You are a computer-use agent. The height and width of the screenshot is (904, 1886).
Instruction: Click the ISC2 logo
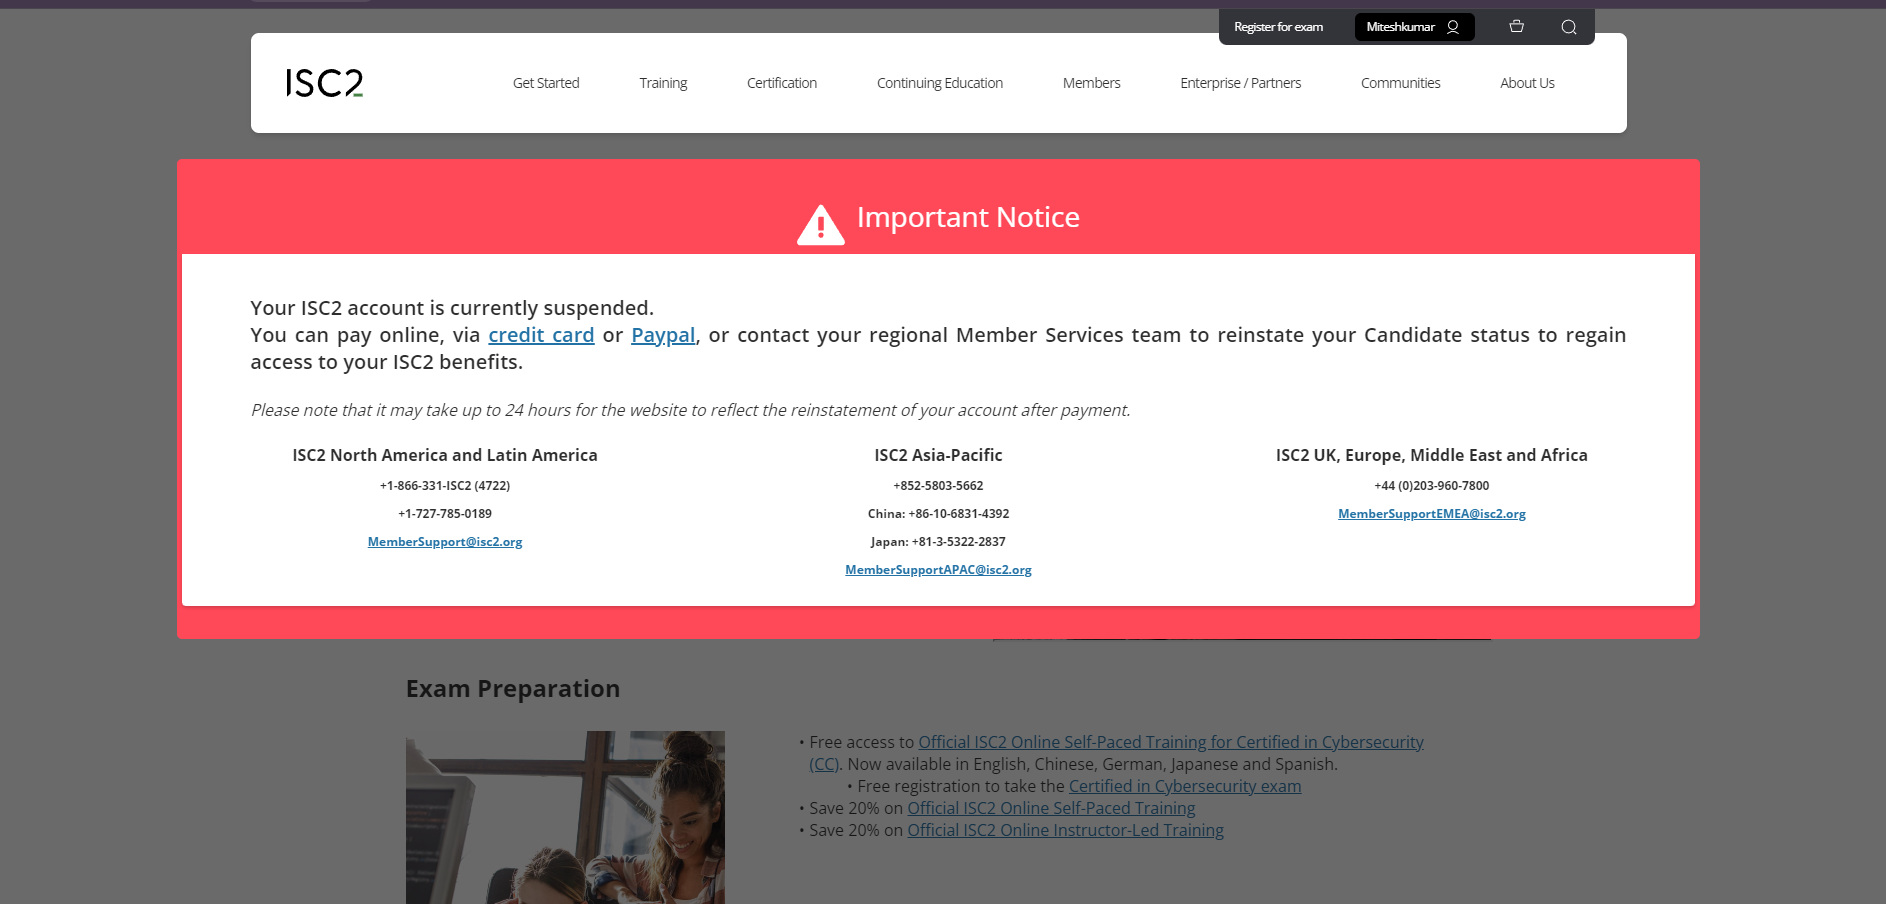tap(323, 83)
